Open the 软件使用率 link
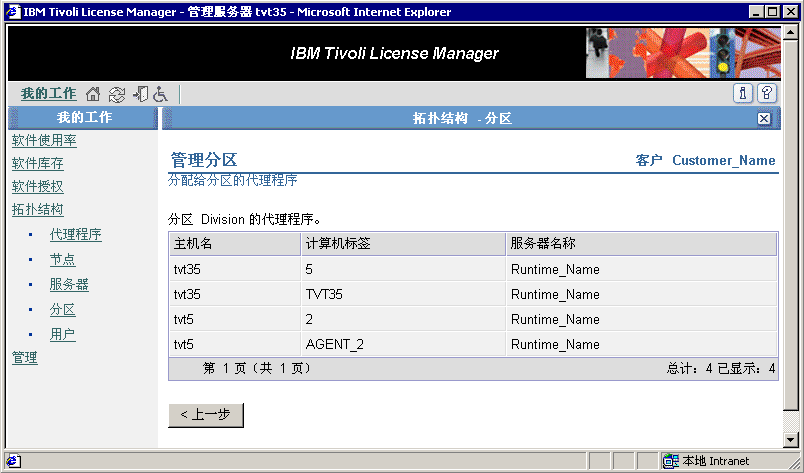 44,141
